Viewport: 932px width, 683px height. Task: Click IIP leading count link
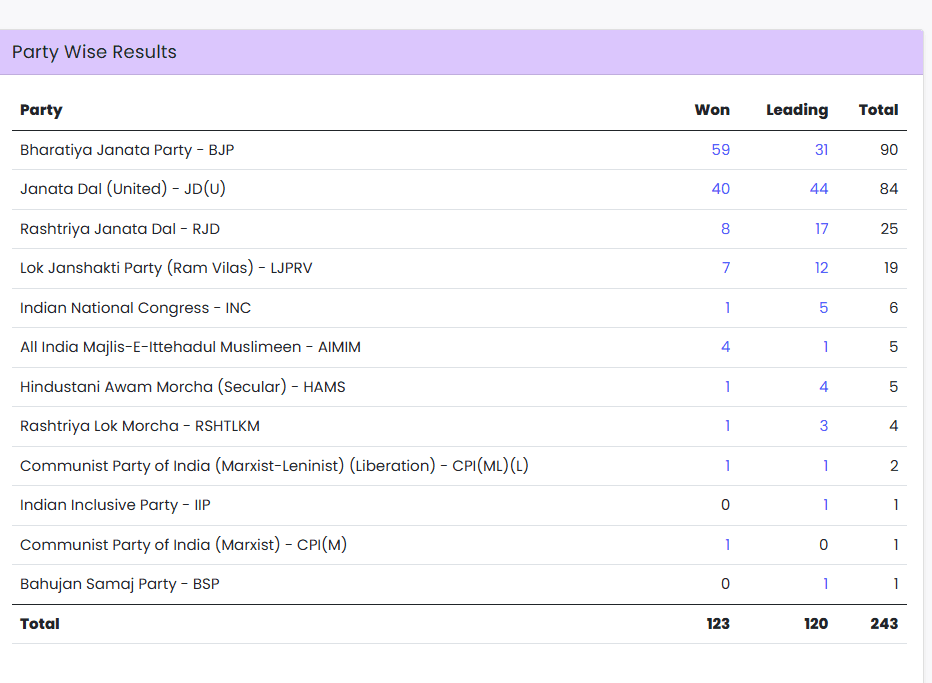826,505
